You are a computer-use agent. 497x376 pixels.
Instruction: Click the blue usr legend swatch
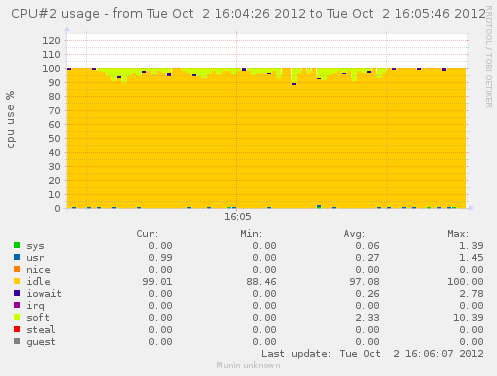17,257
